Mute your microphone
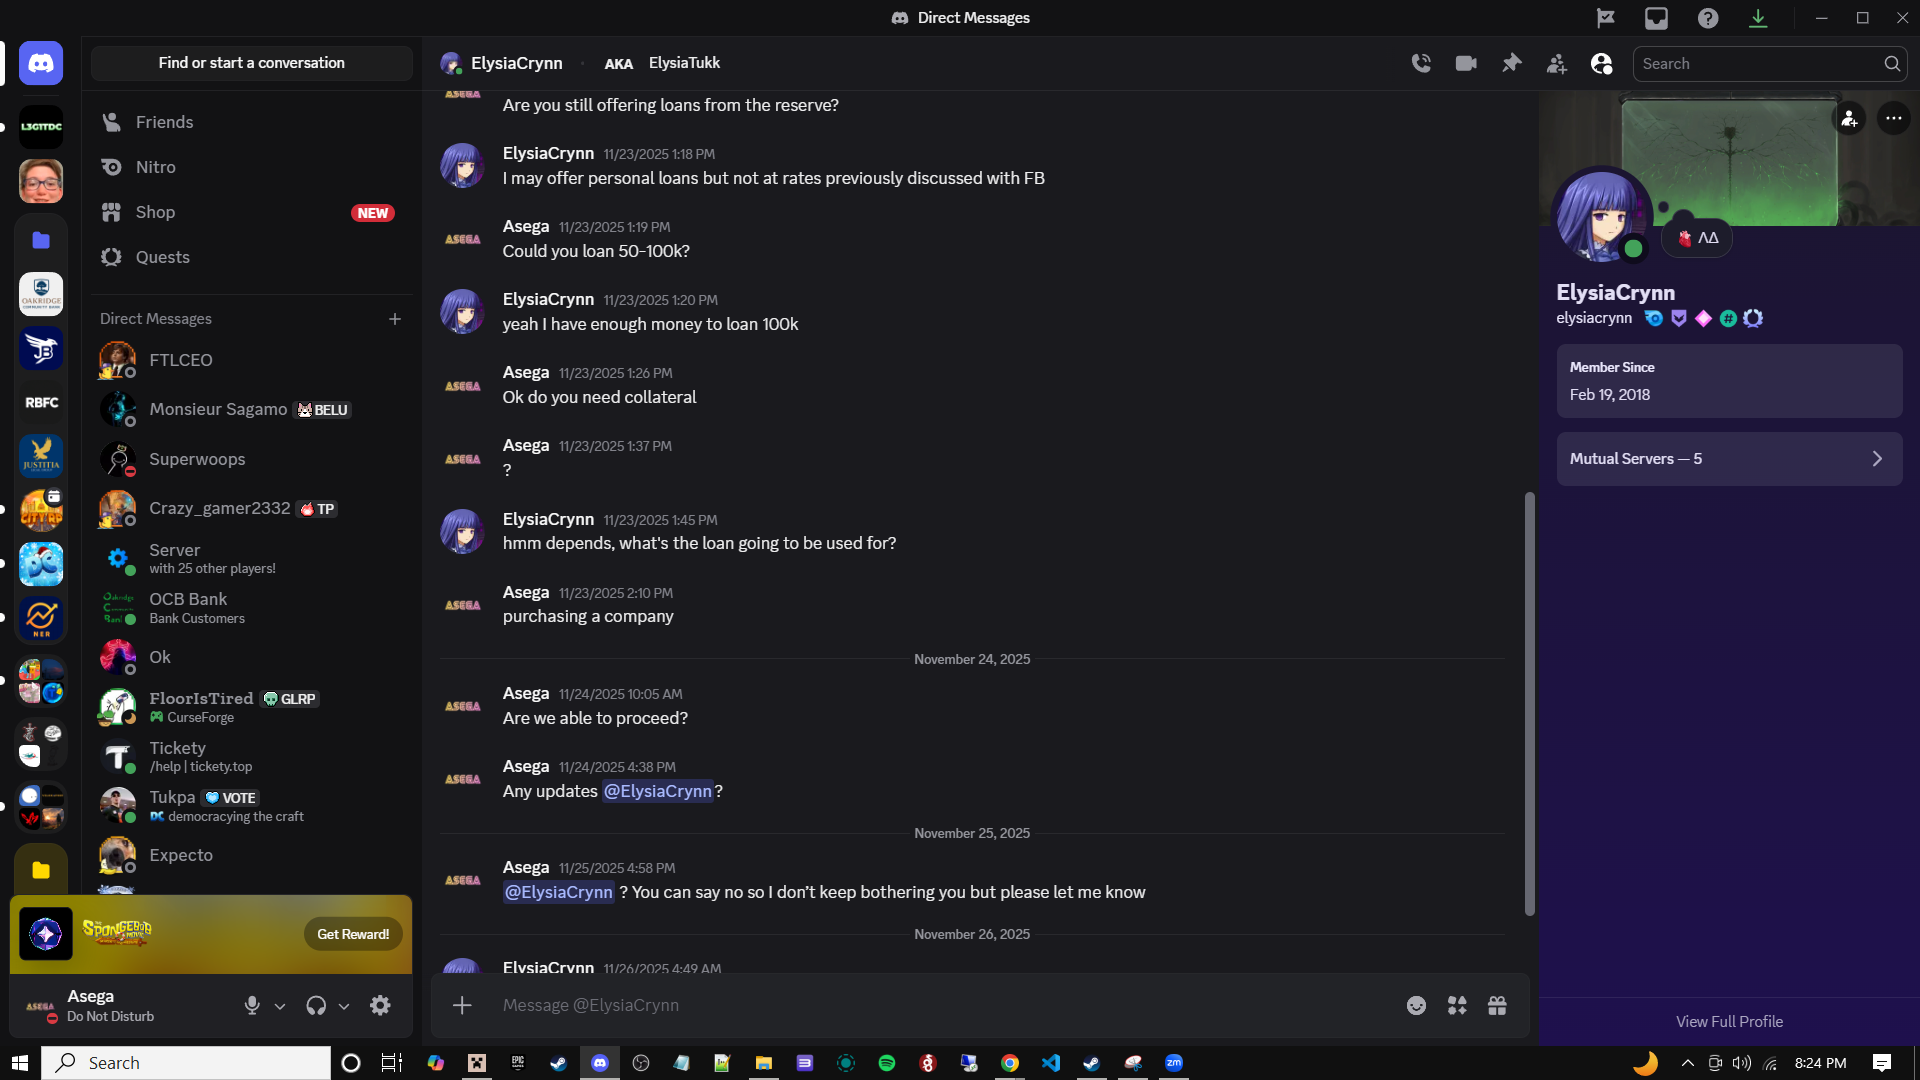Image resolution: width=1920 pixels, height=1080 pixels. click(x=251, y=1005)
